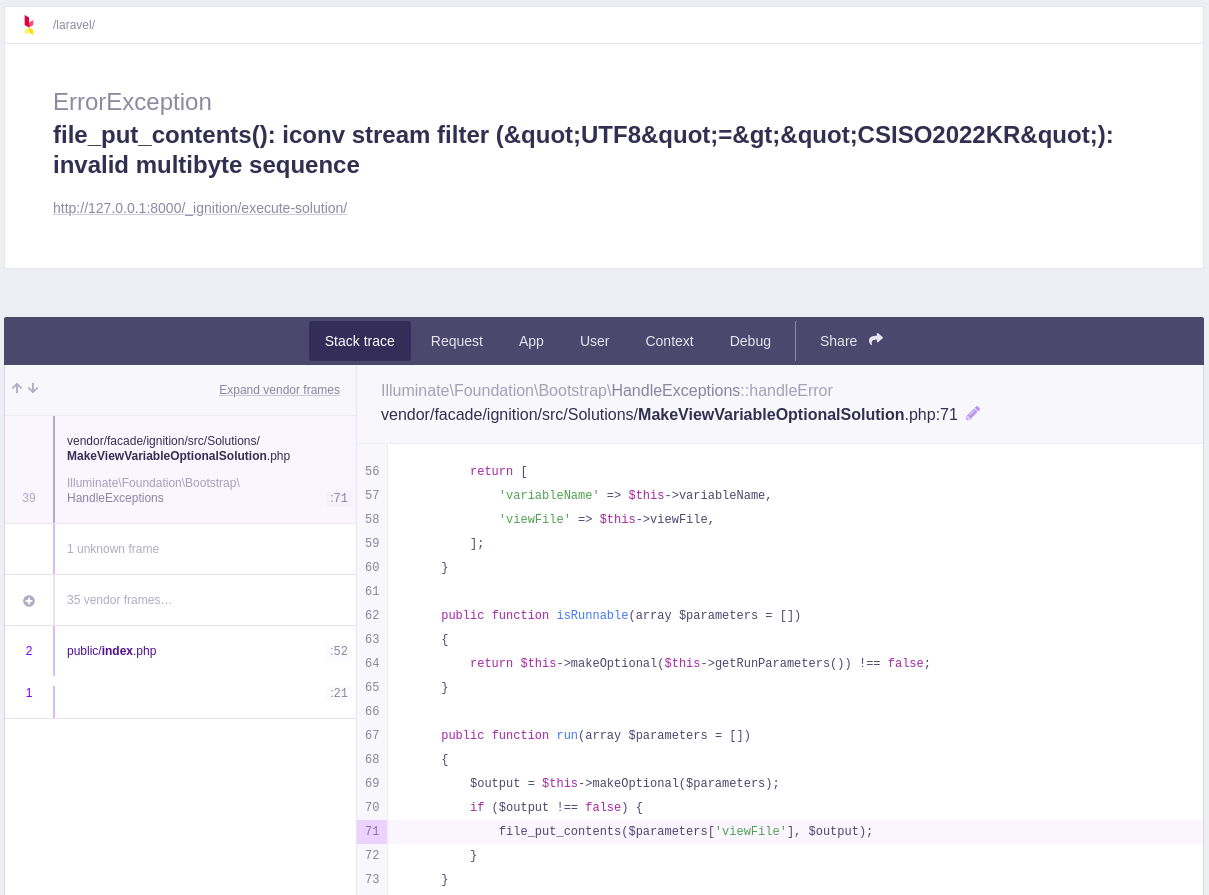Click the return makeOptional getRunParameters line
The image size is (1209, 895).
700,664
